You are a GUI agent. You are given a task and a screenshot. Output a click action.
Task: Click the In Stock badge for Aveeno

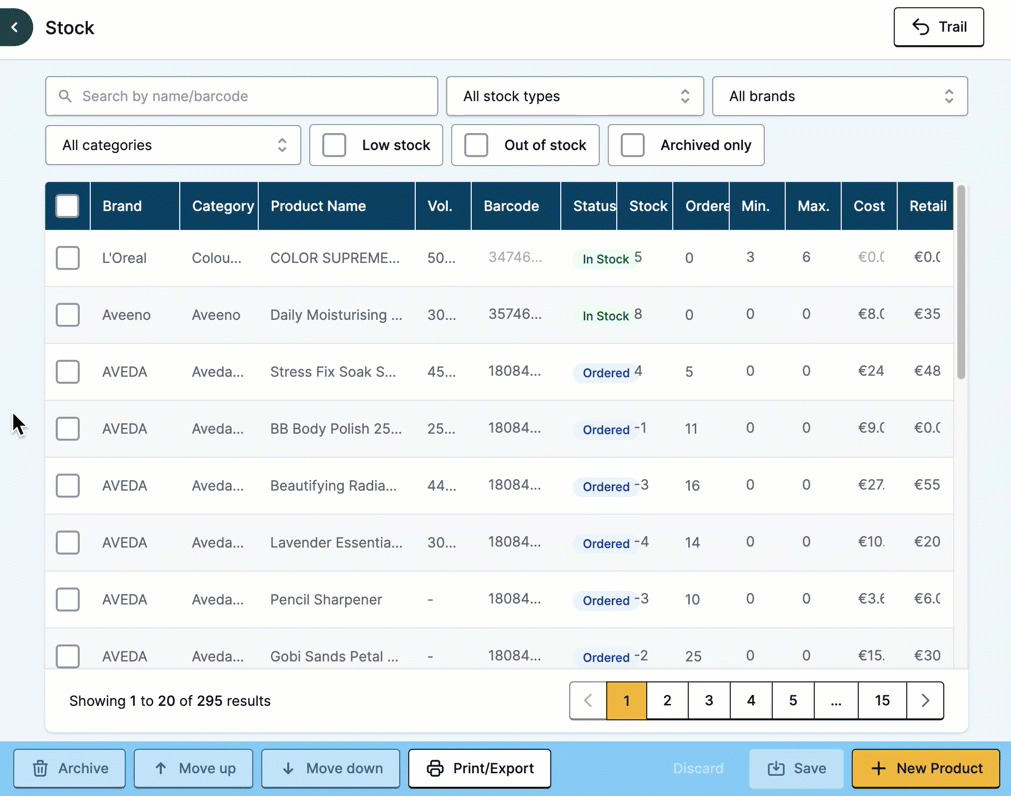(x=605, y=316)
